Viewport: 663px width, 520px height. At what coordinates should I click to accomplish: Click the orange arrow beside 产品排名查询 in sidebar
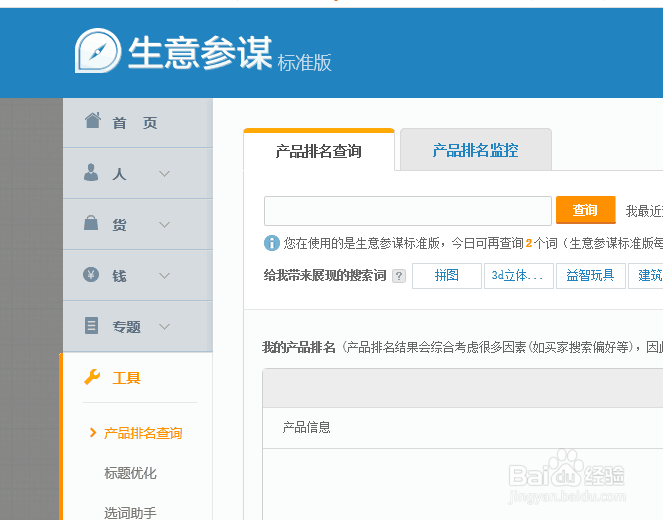93,432
